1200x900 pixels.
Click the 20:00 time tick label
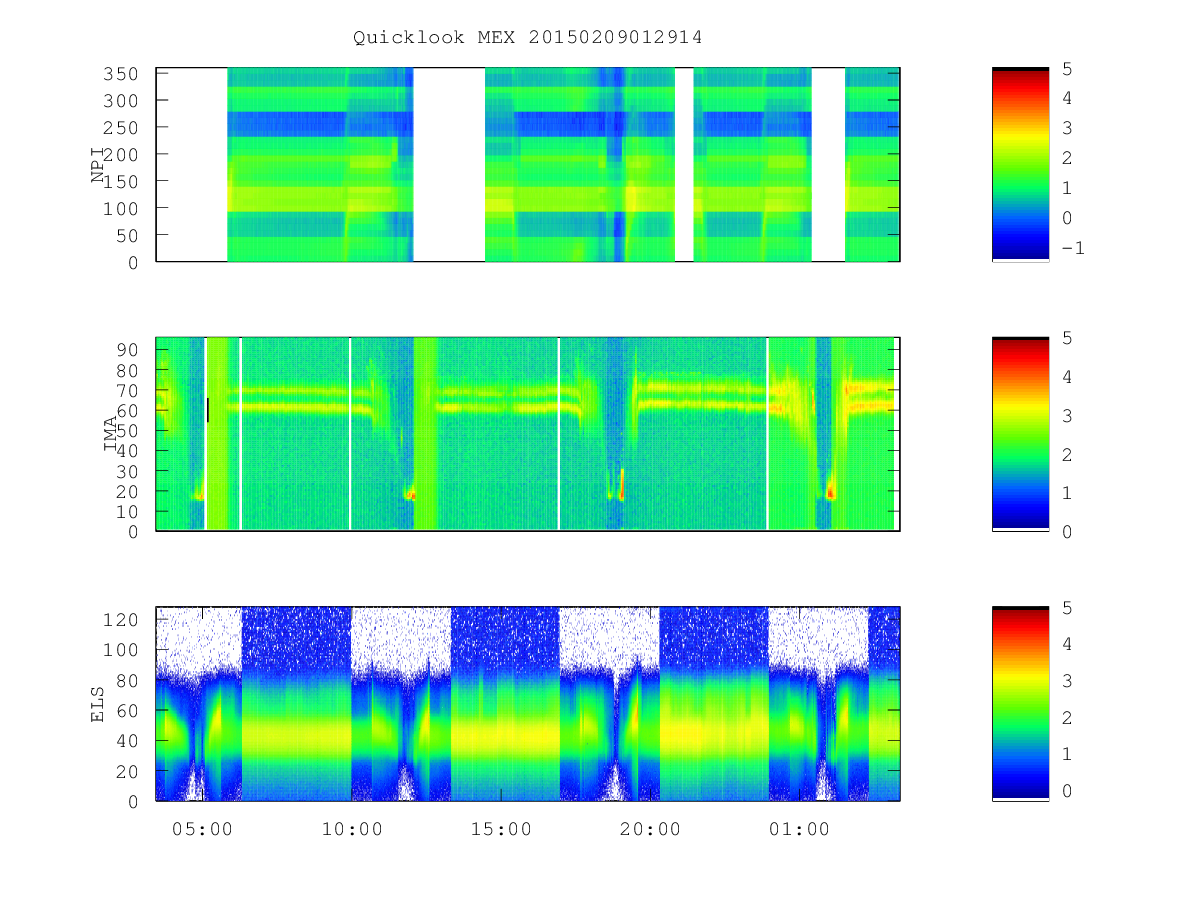click(650, 829)
